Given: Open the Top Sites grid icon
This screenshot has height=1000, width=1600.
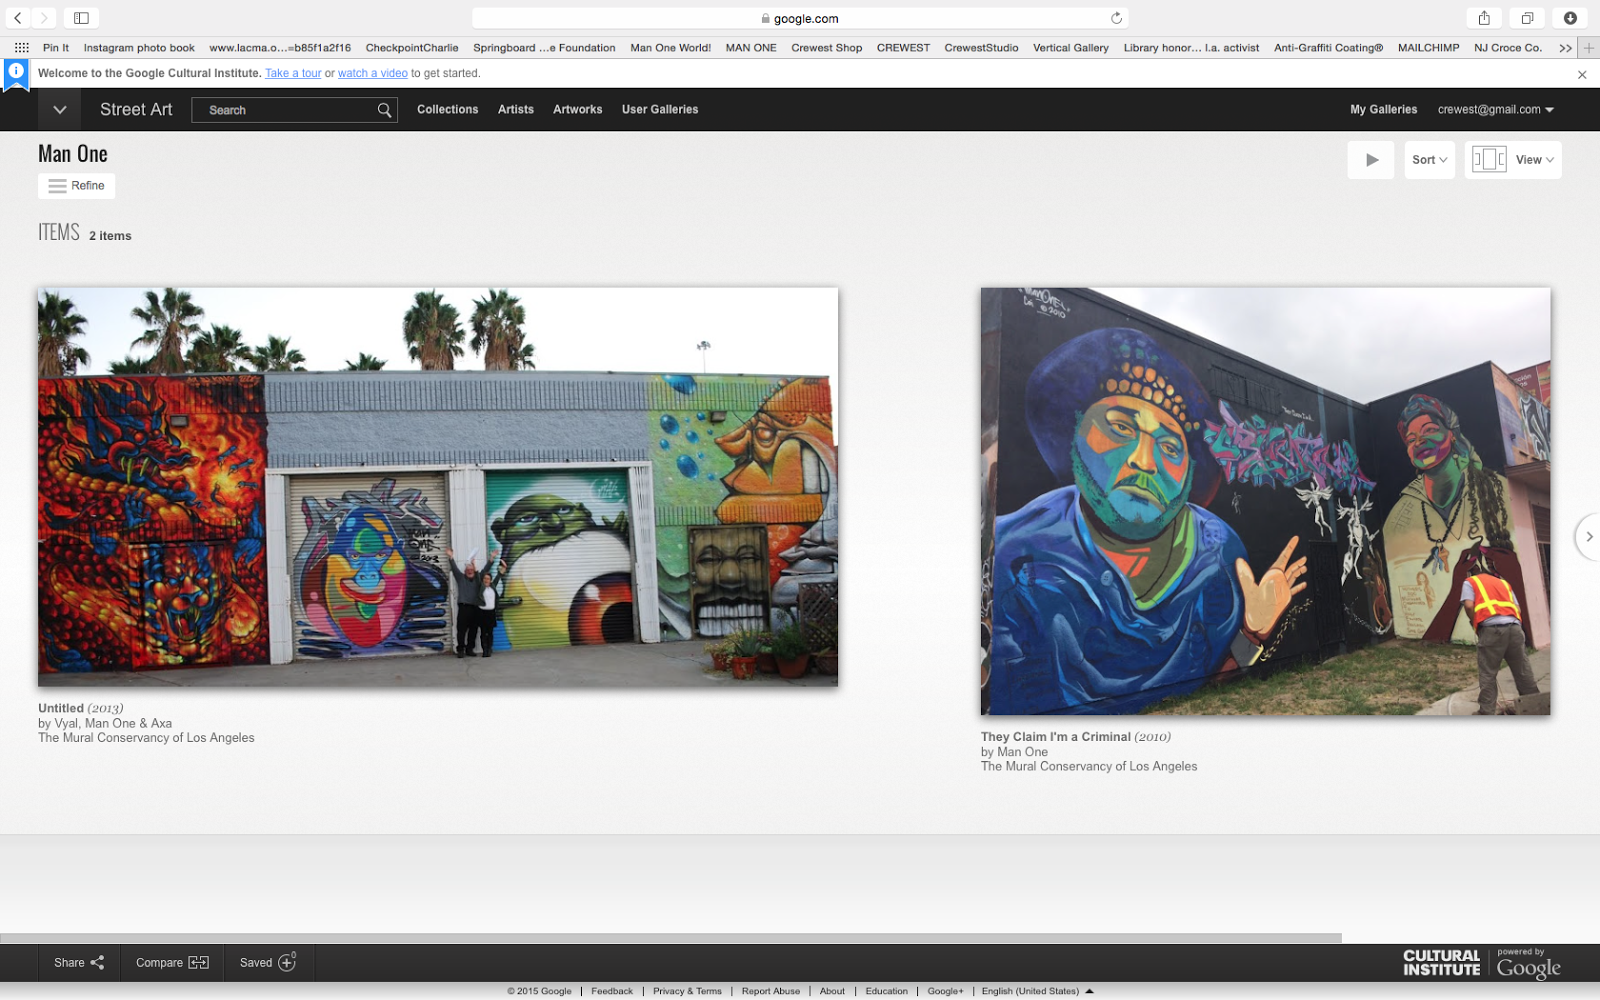Looking at the screenshot, I should [x=21, y=48].
